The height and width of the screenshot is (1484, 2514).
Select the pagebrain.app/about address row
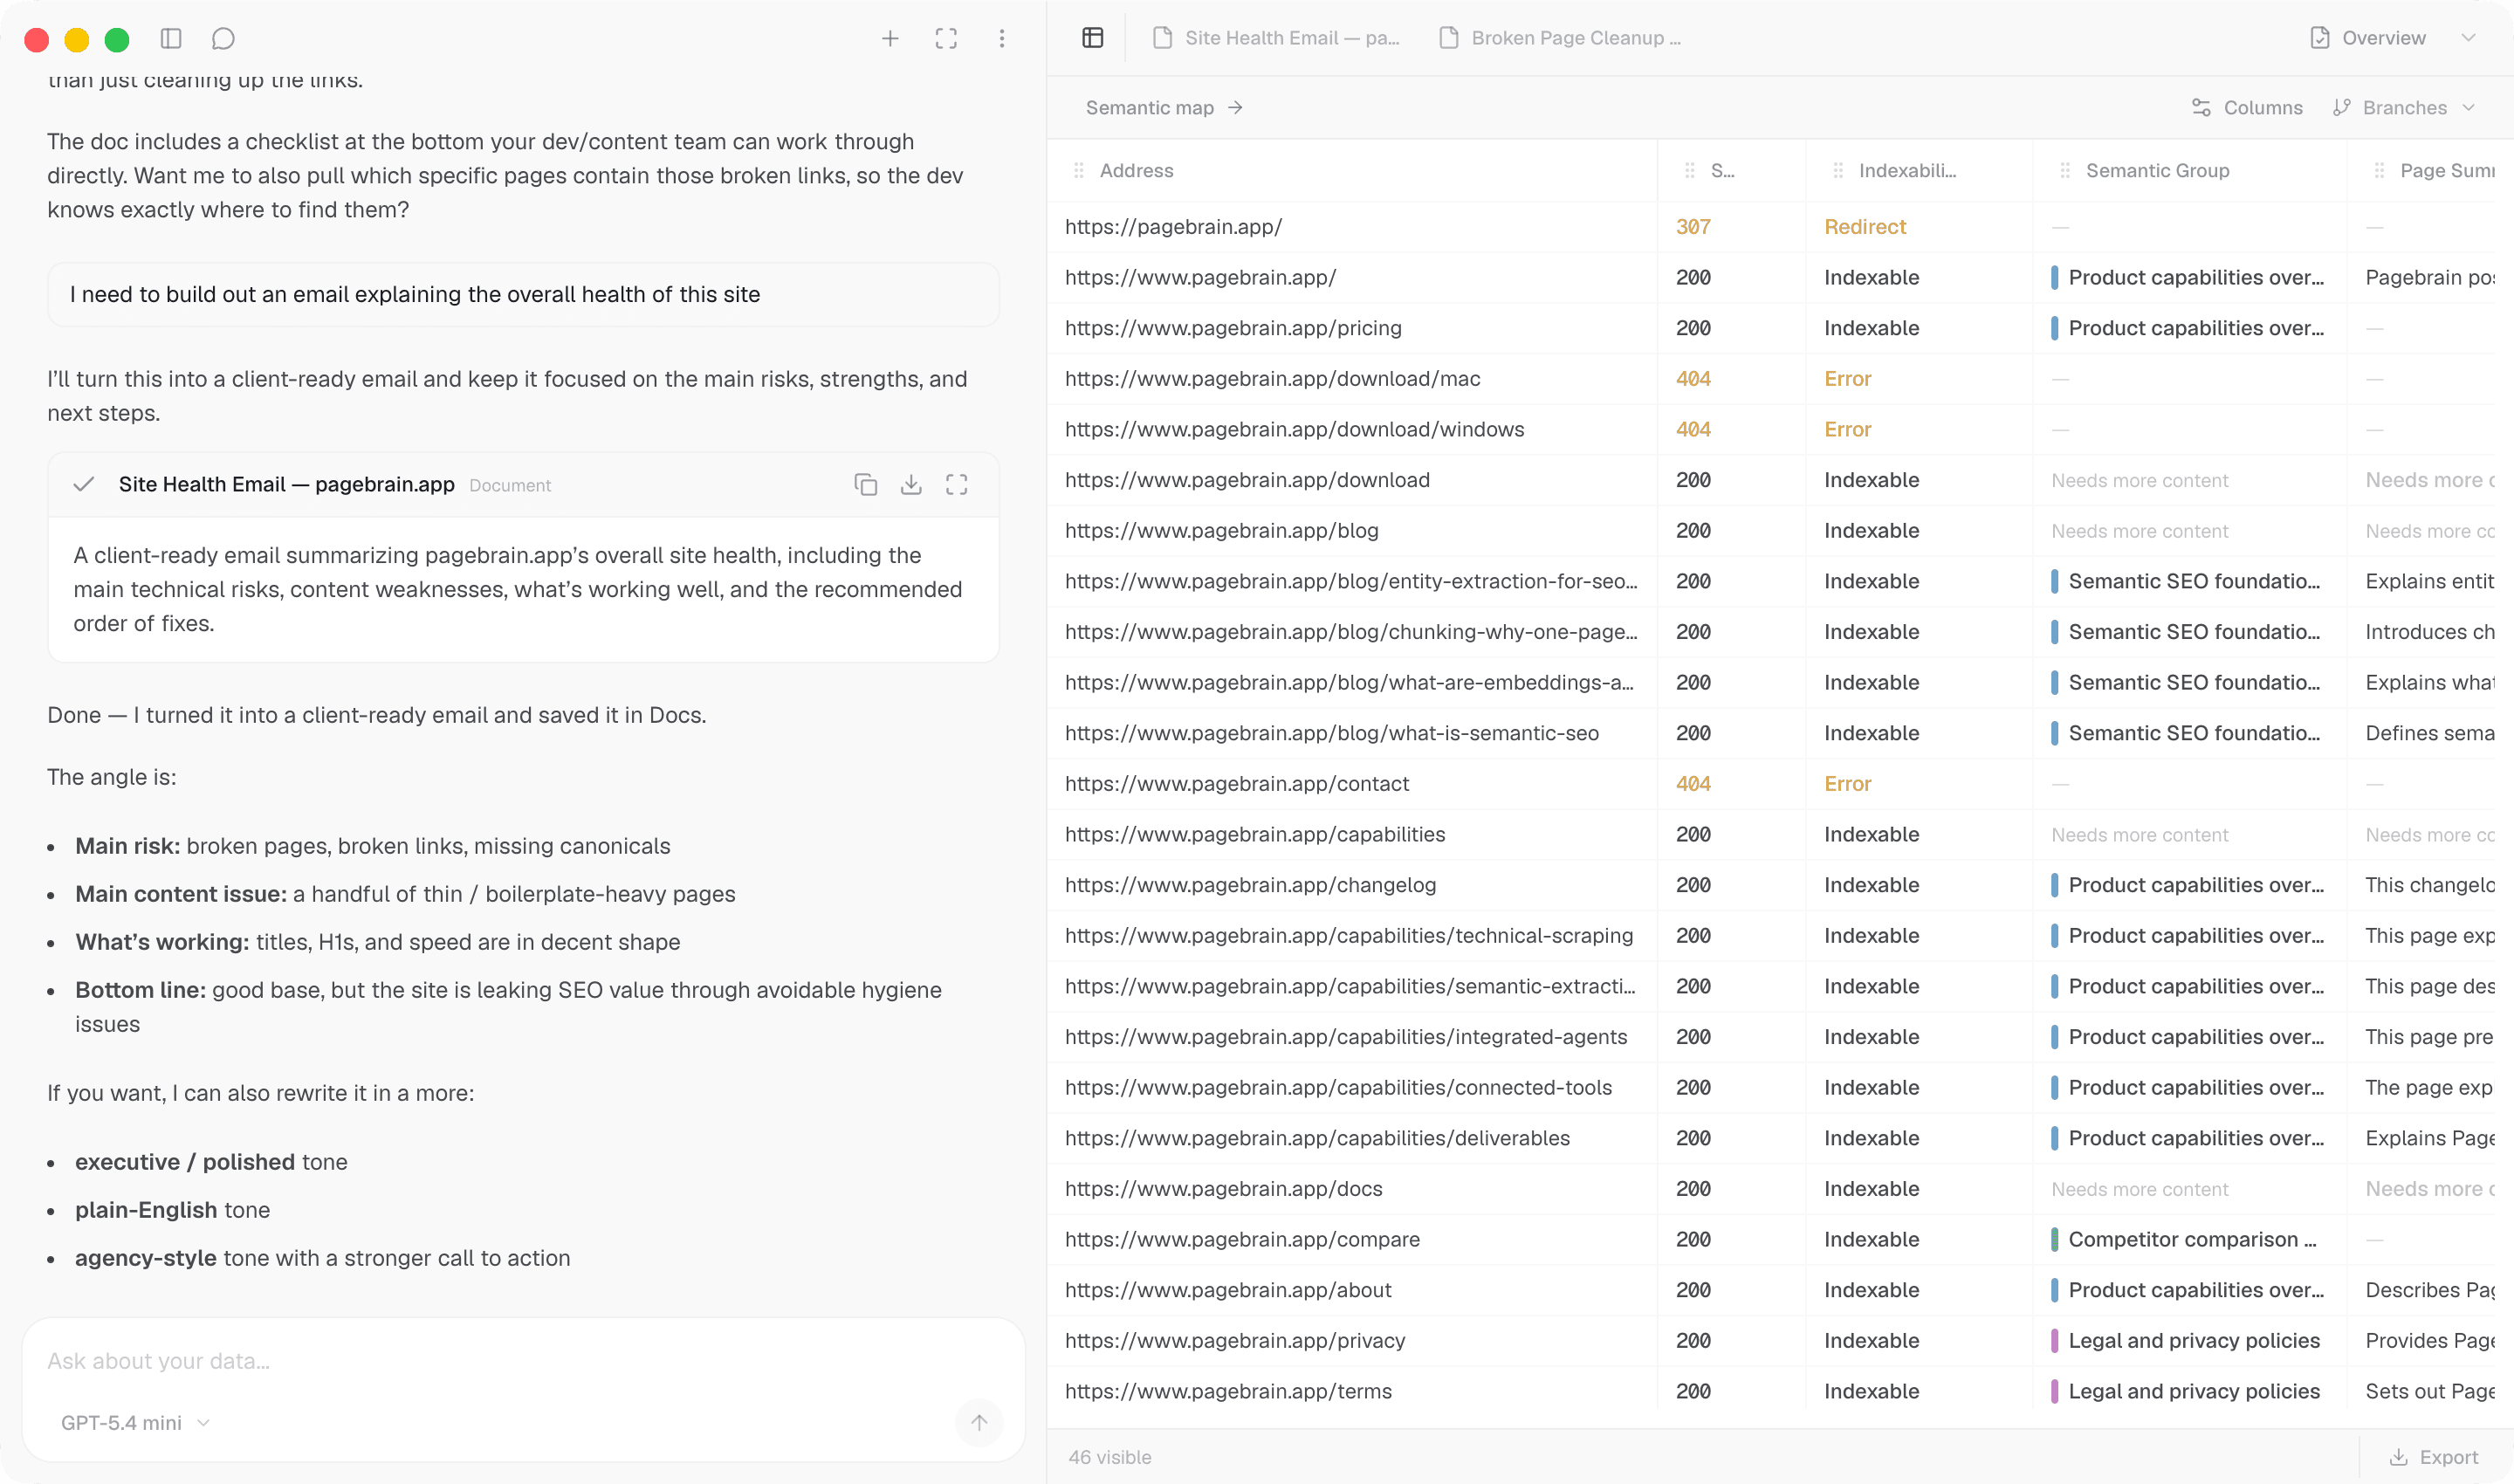click(x=1227, y=1291)
